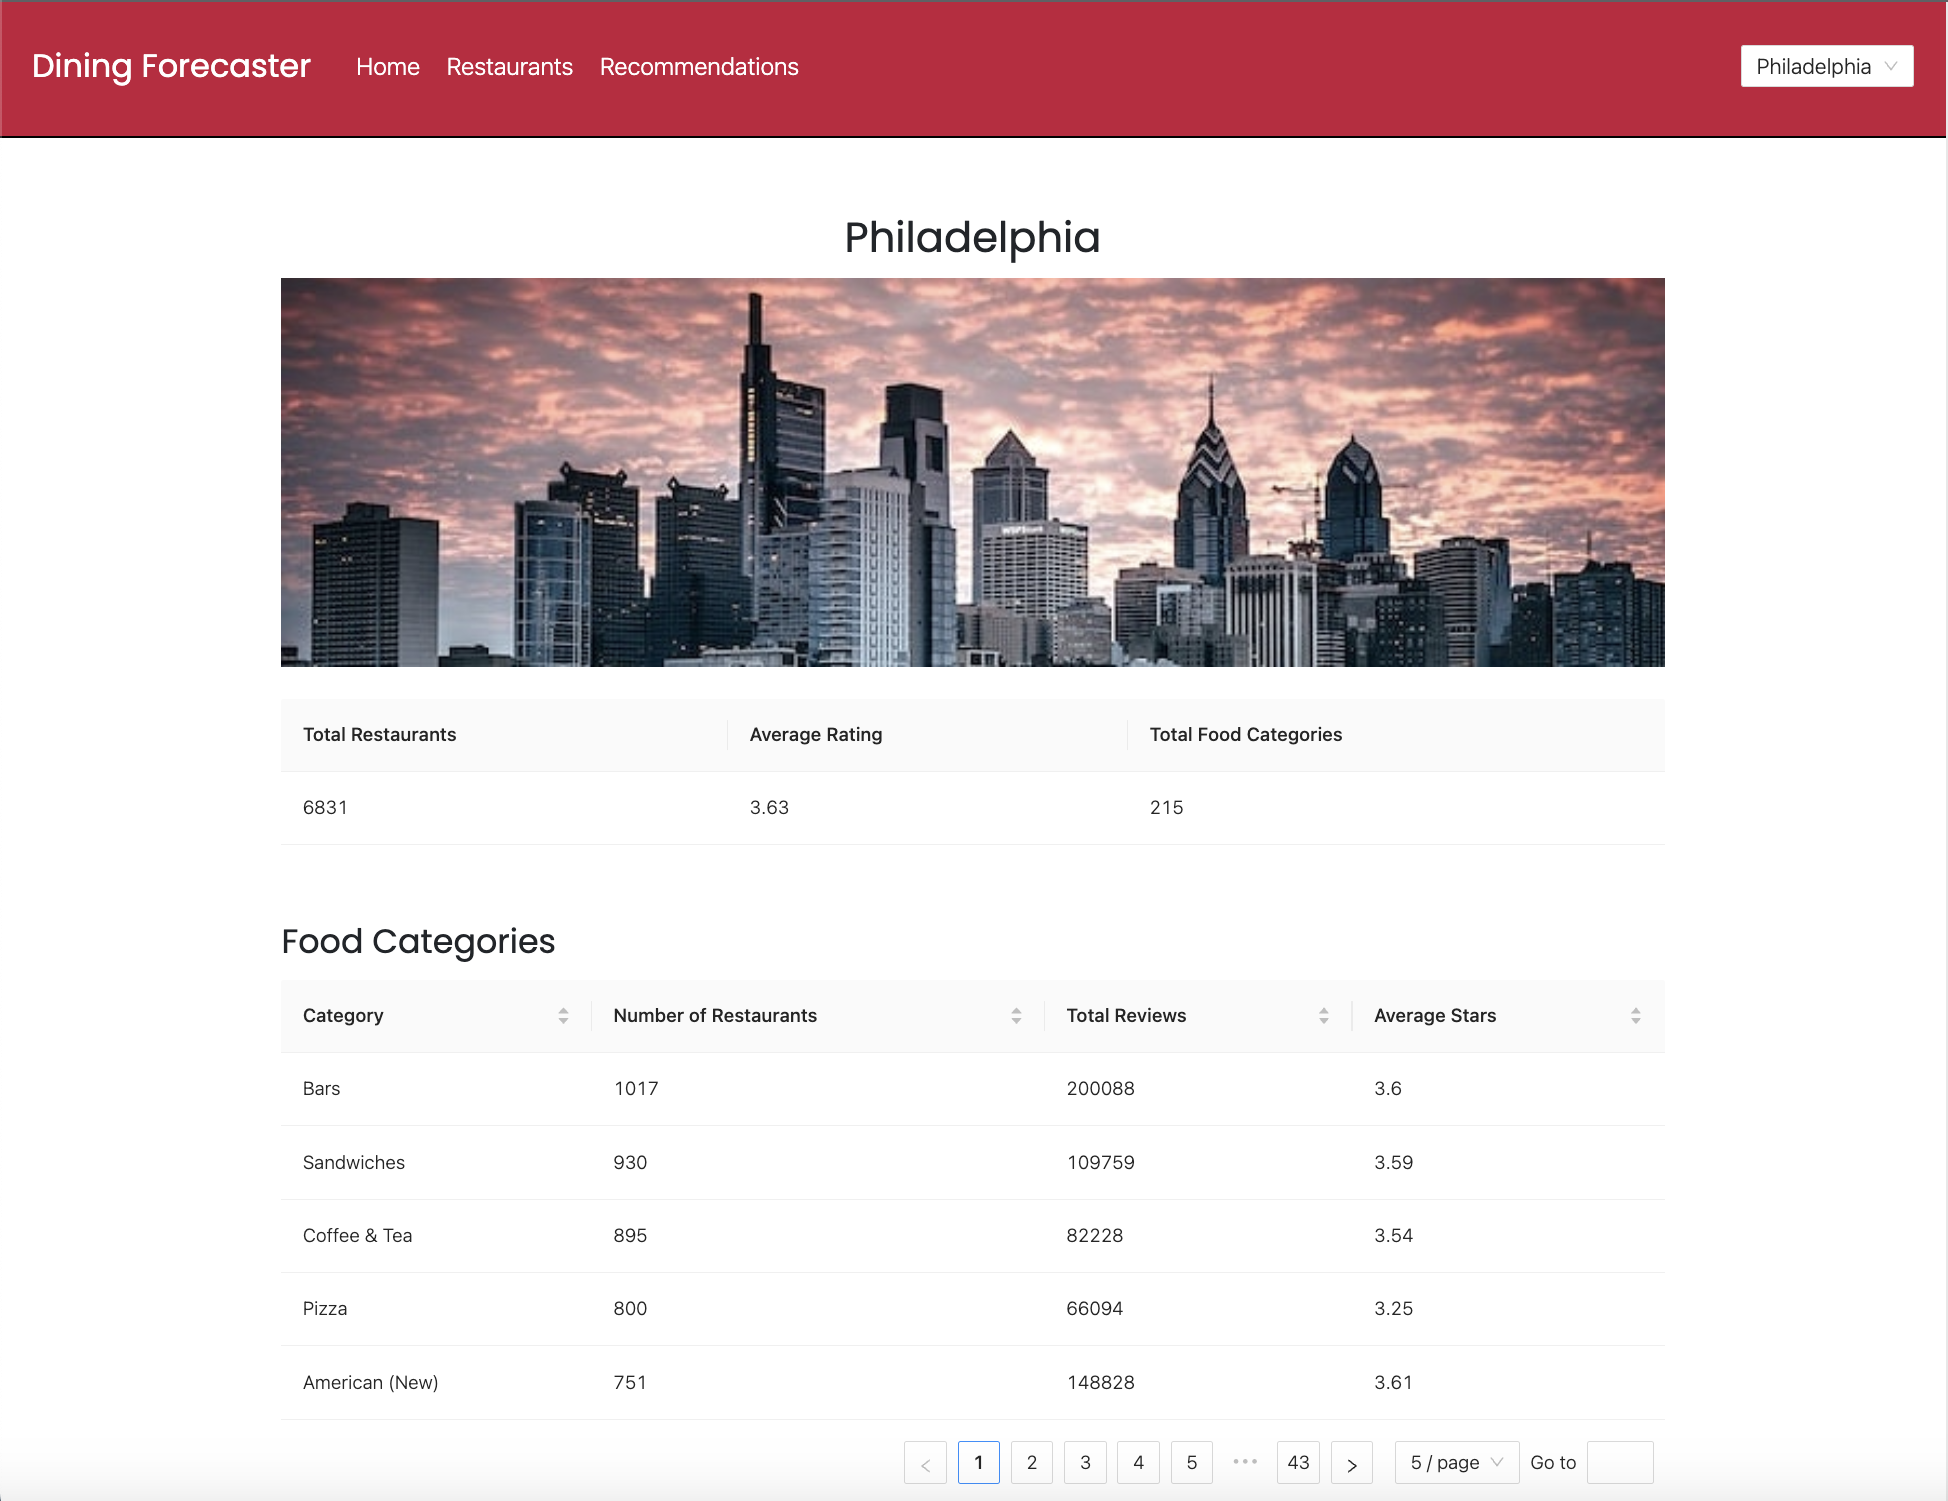The height and width of the screenshot is (1501, 1948).
Task: Select page 5 in pagination
Action: 1191,1463
